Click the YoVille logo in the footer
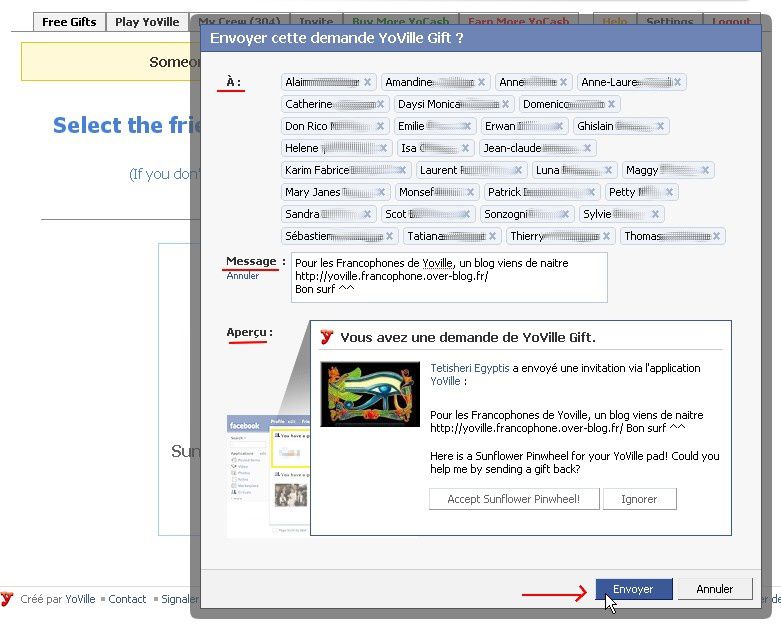Screen dimensions: 781x626 pos(7,599)
